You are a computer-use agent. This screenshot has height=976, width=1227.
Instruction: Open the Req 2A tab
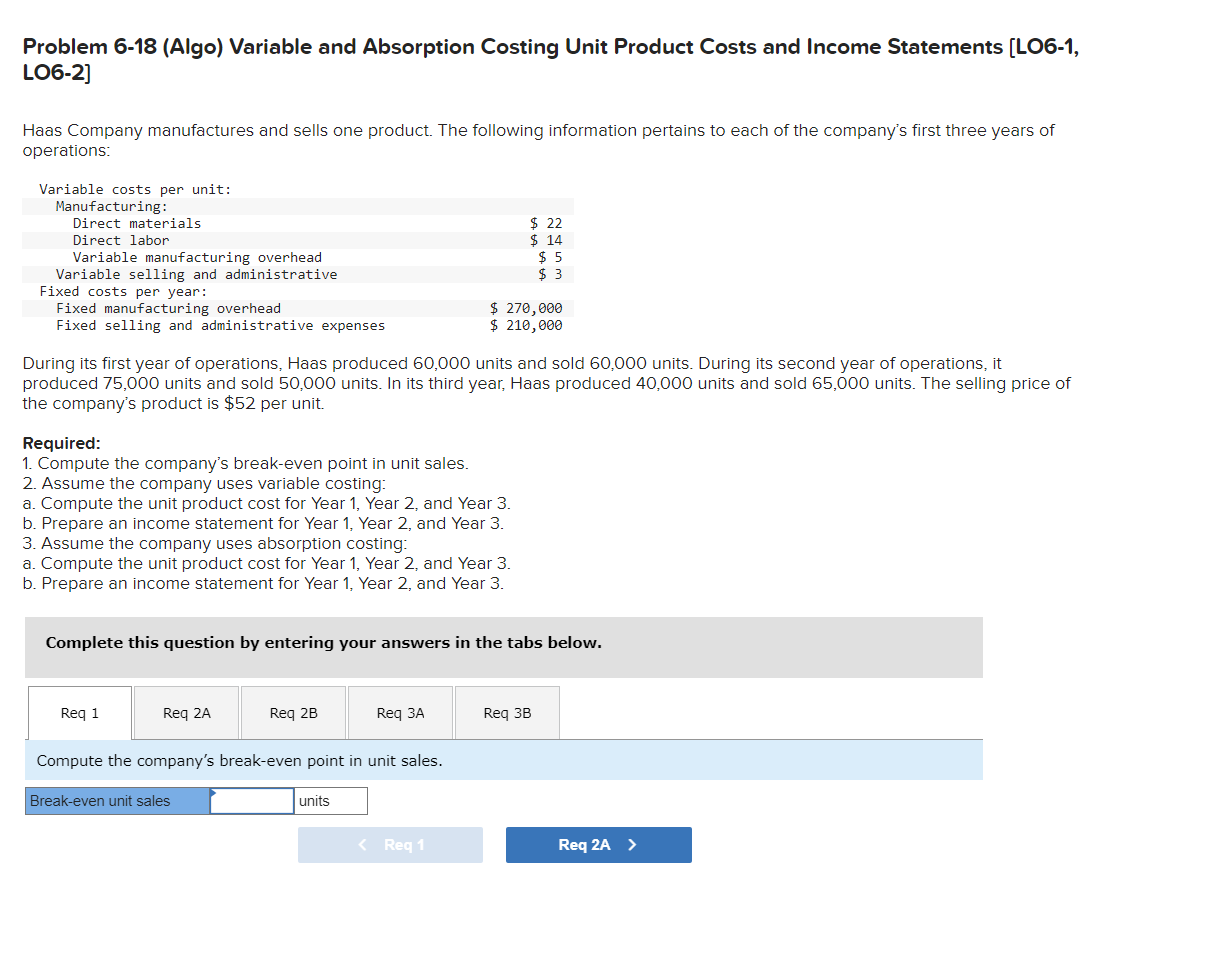(186, 712)
